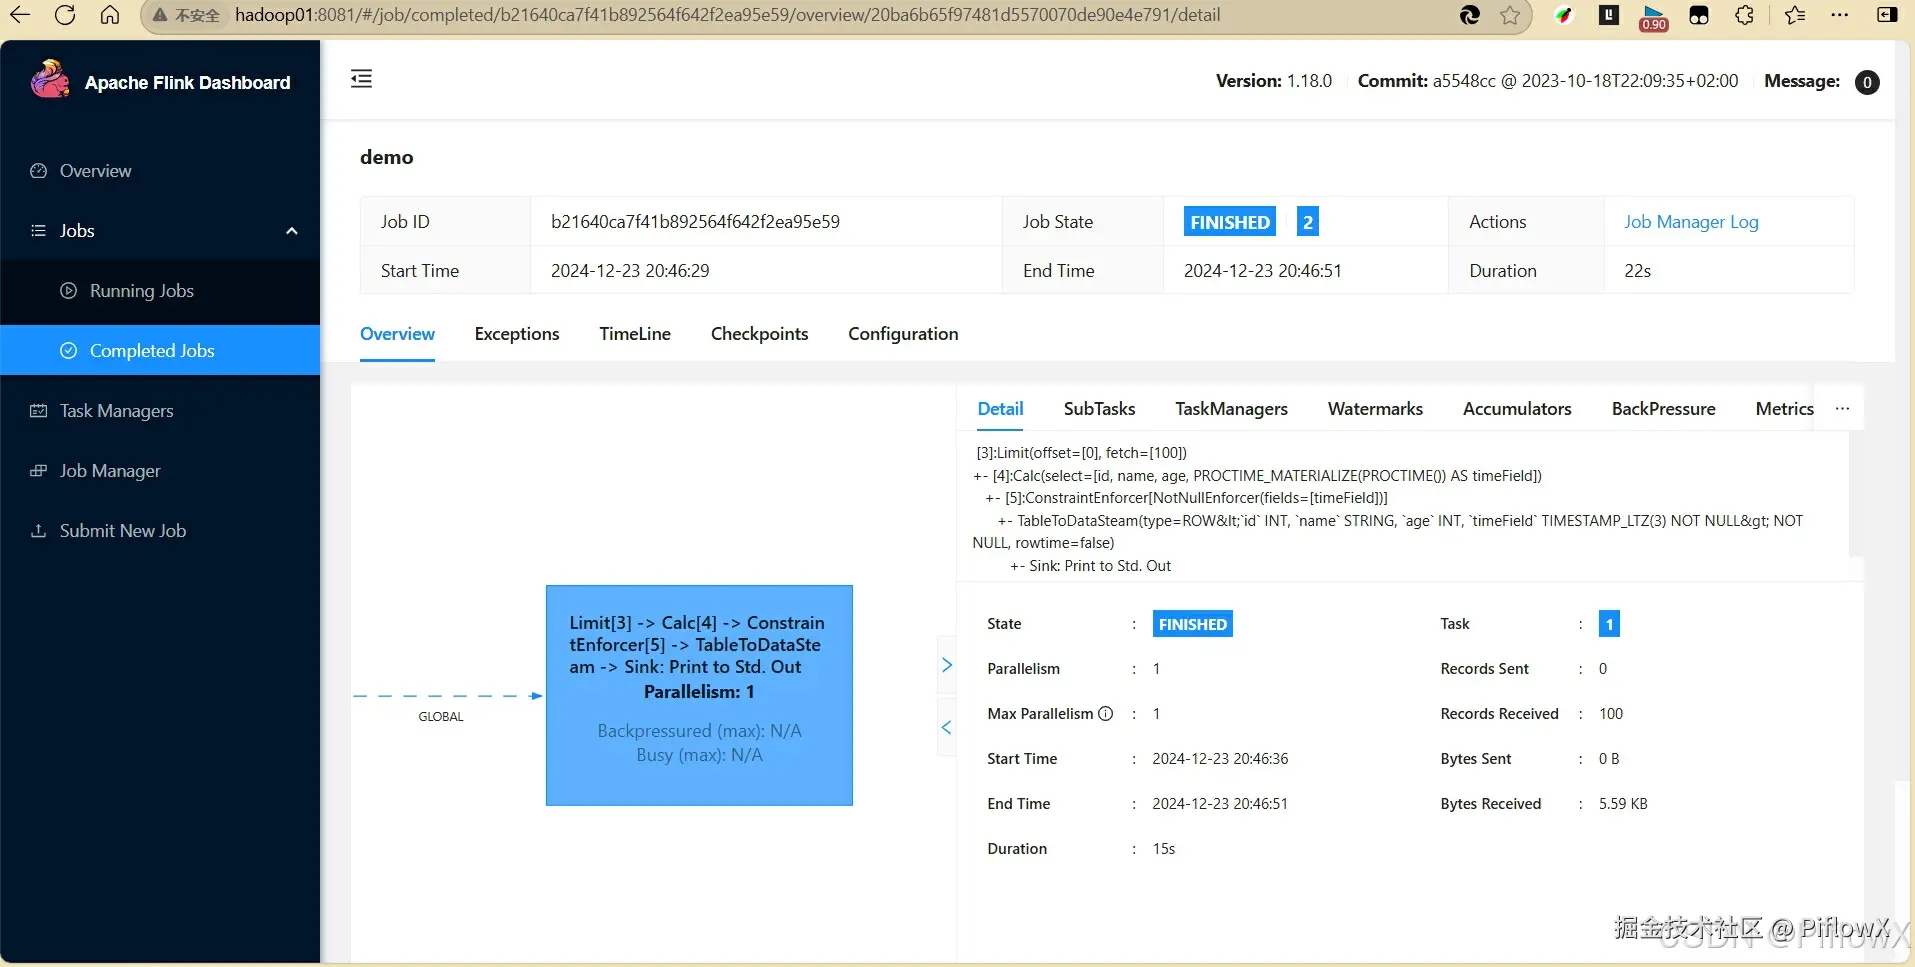Select the Limit[3] operator node in the graph

click(x=699, y=695)
